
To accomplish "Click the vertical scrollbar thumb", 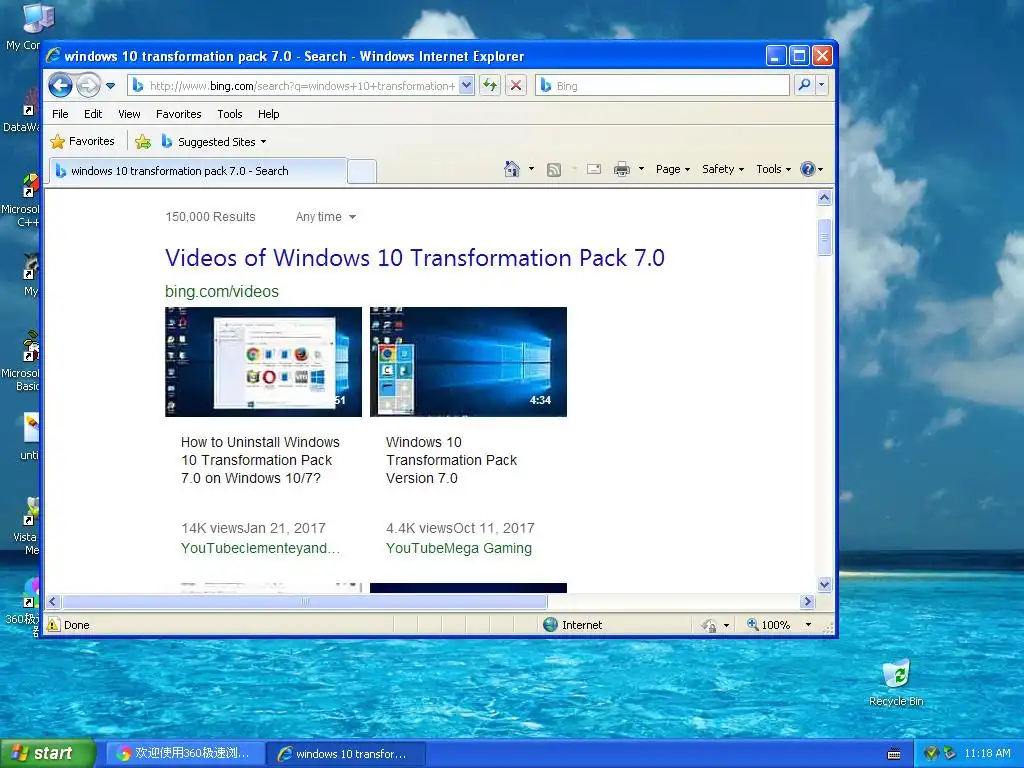I will [x=824, y=238].
